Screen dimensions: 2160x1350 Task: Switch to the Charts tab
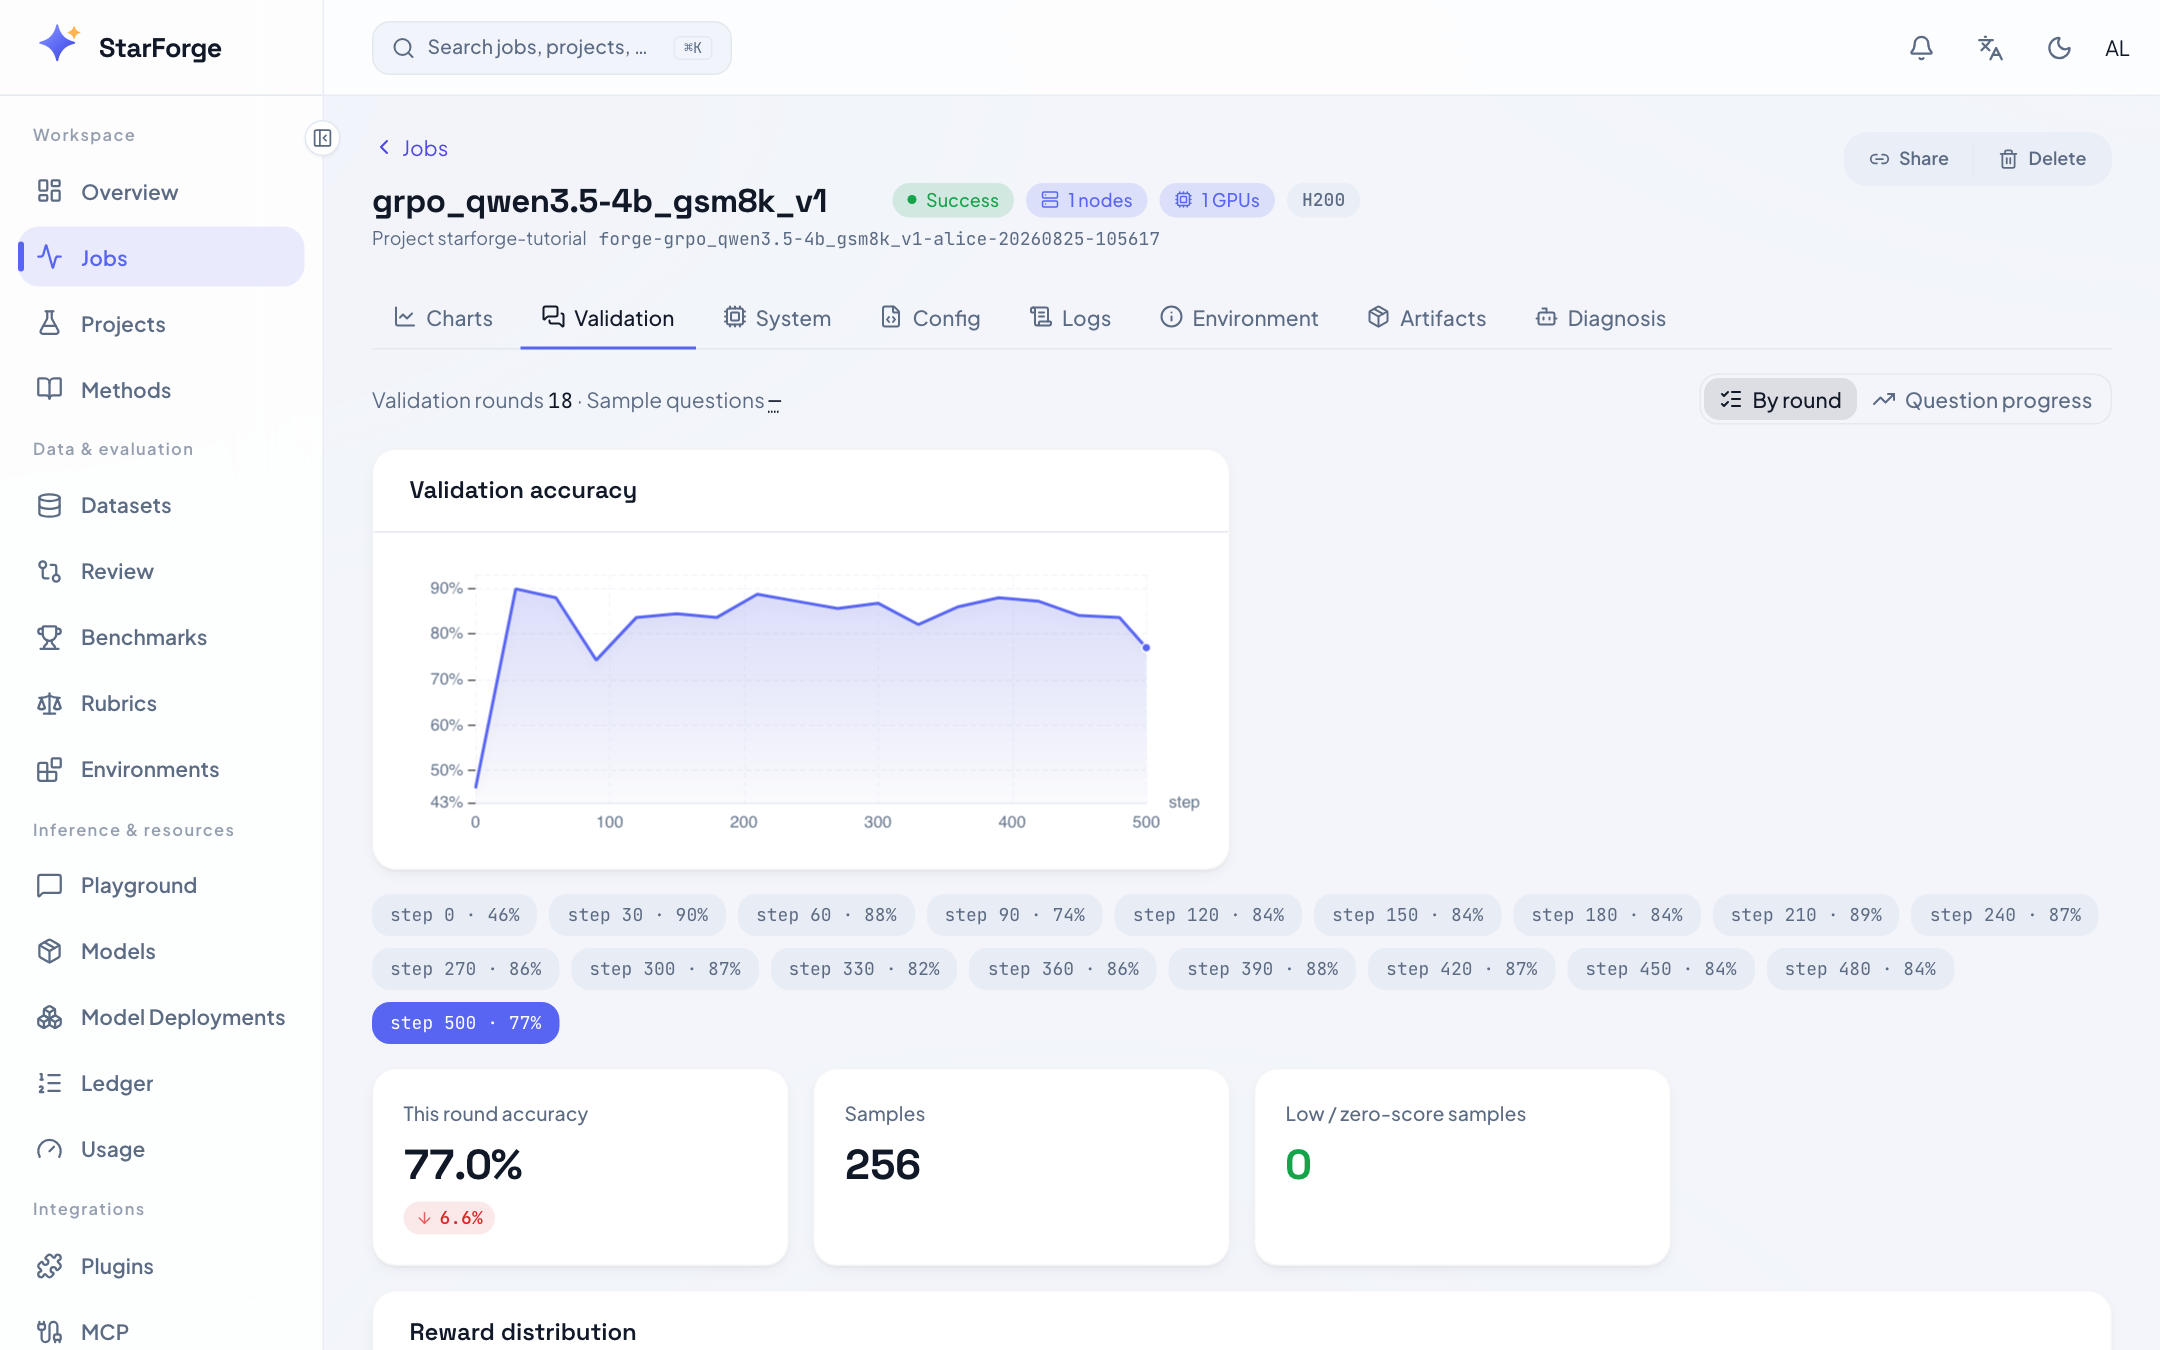click(443, 318)
